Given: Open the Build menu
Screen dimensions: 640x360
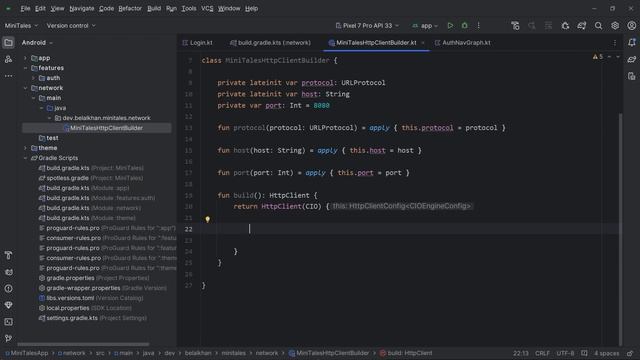Looking at the screenshot, I should click(x=154, y=8).
